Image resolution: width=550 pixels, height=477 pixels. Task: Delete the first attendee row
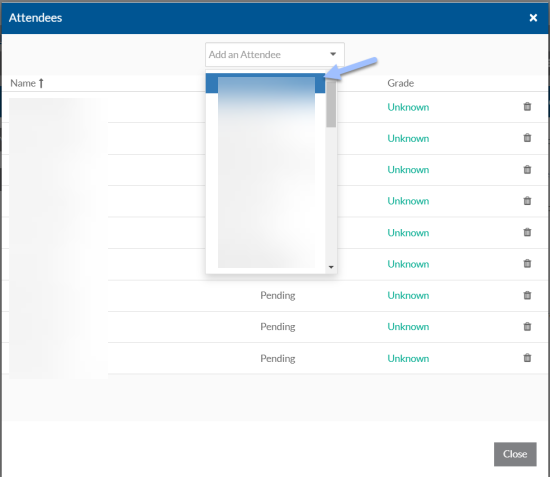(x=527, y=107)
